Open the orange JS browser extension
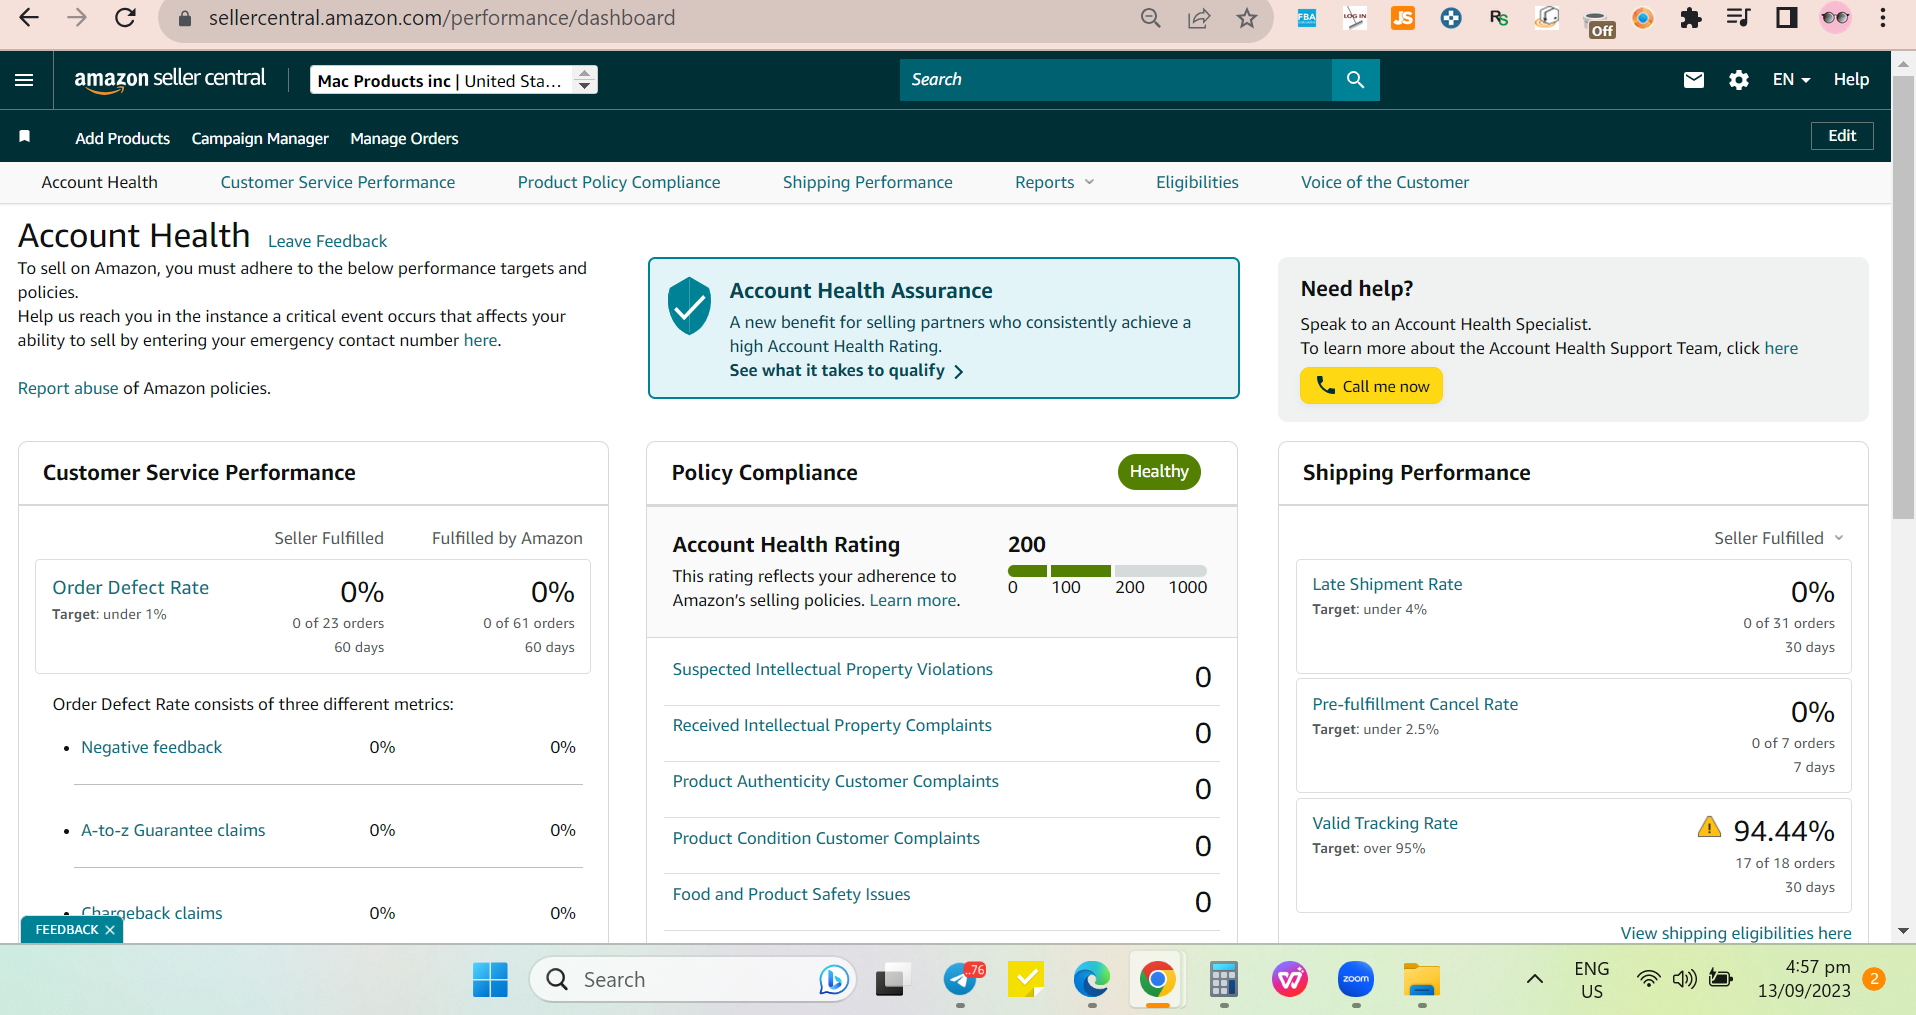Viewport: 1916px width, 1015px height. pyautogui.click(x=1403, y=18)
